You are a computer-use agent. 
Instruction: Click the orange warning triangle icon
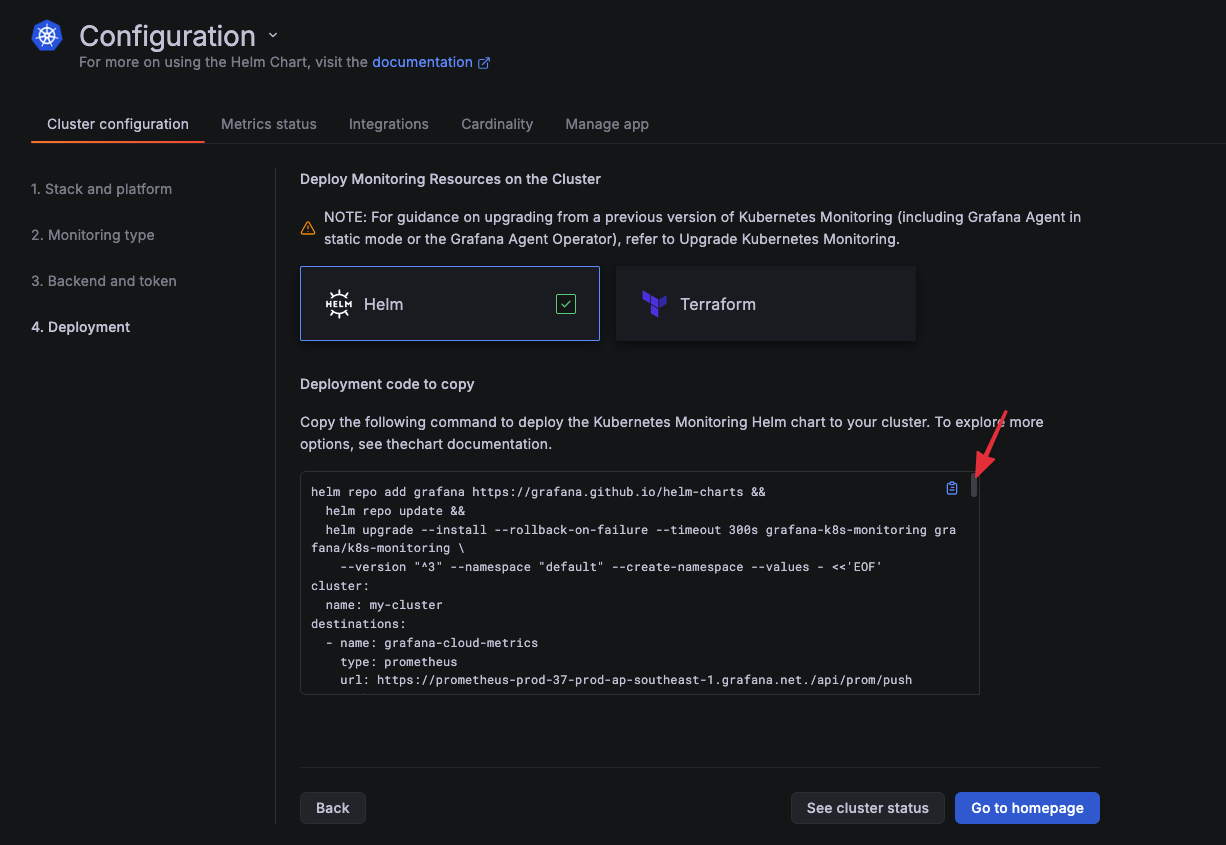point(308,228)
